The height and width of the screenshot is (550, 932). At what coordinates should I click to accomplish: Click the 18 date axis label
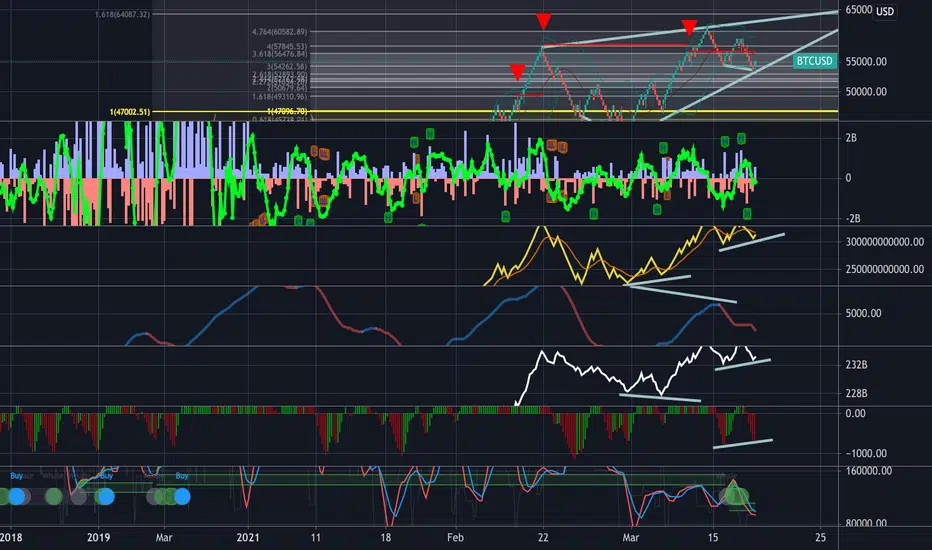click(x=386, y=538)
